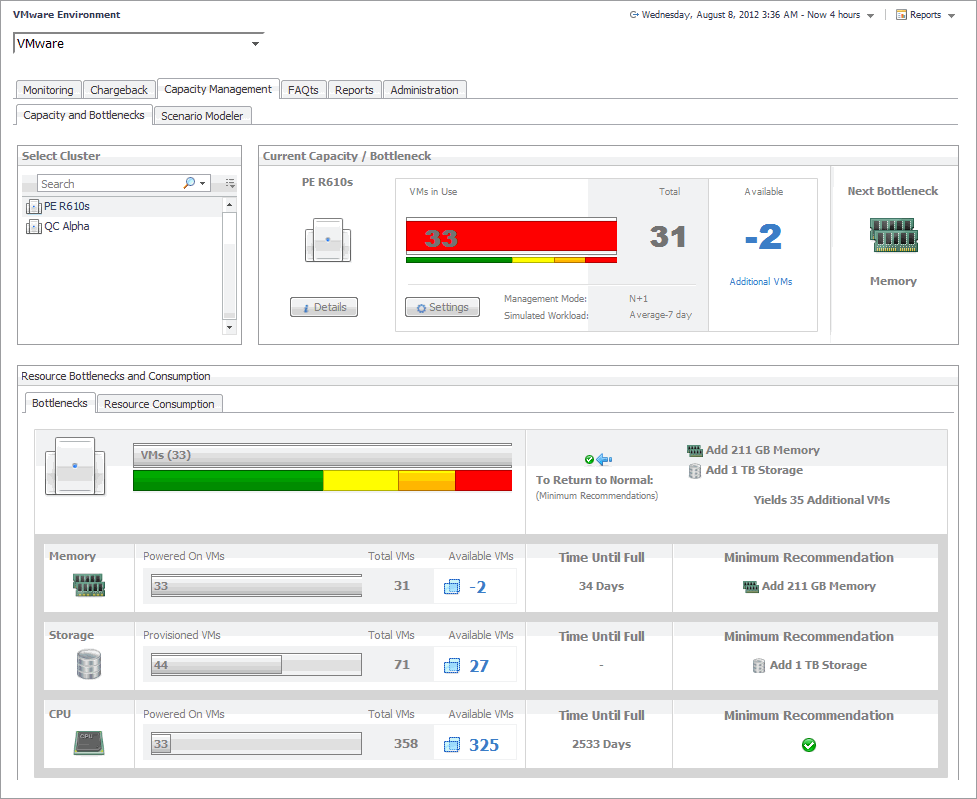
Task: Expand the time range dropdown arrow
Action: (870, 16)
